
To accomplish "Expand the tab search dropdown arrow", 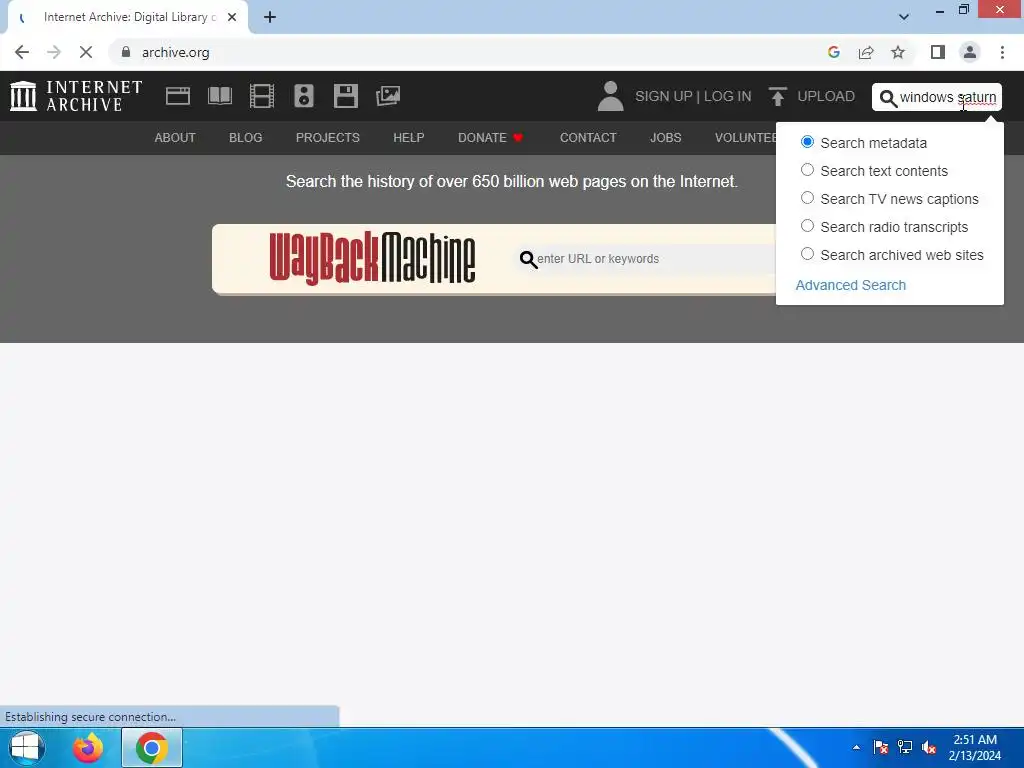I will pyautogui.click(x=904, y=17).
